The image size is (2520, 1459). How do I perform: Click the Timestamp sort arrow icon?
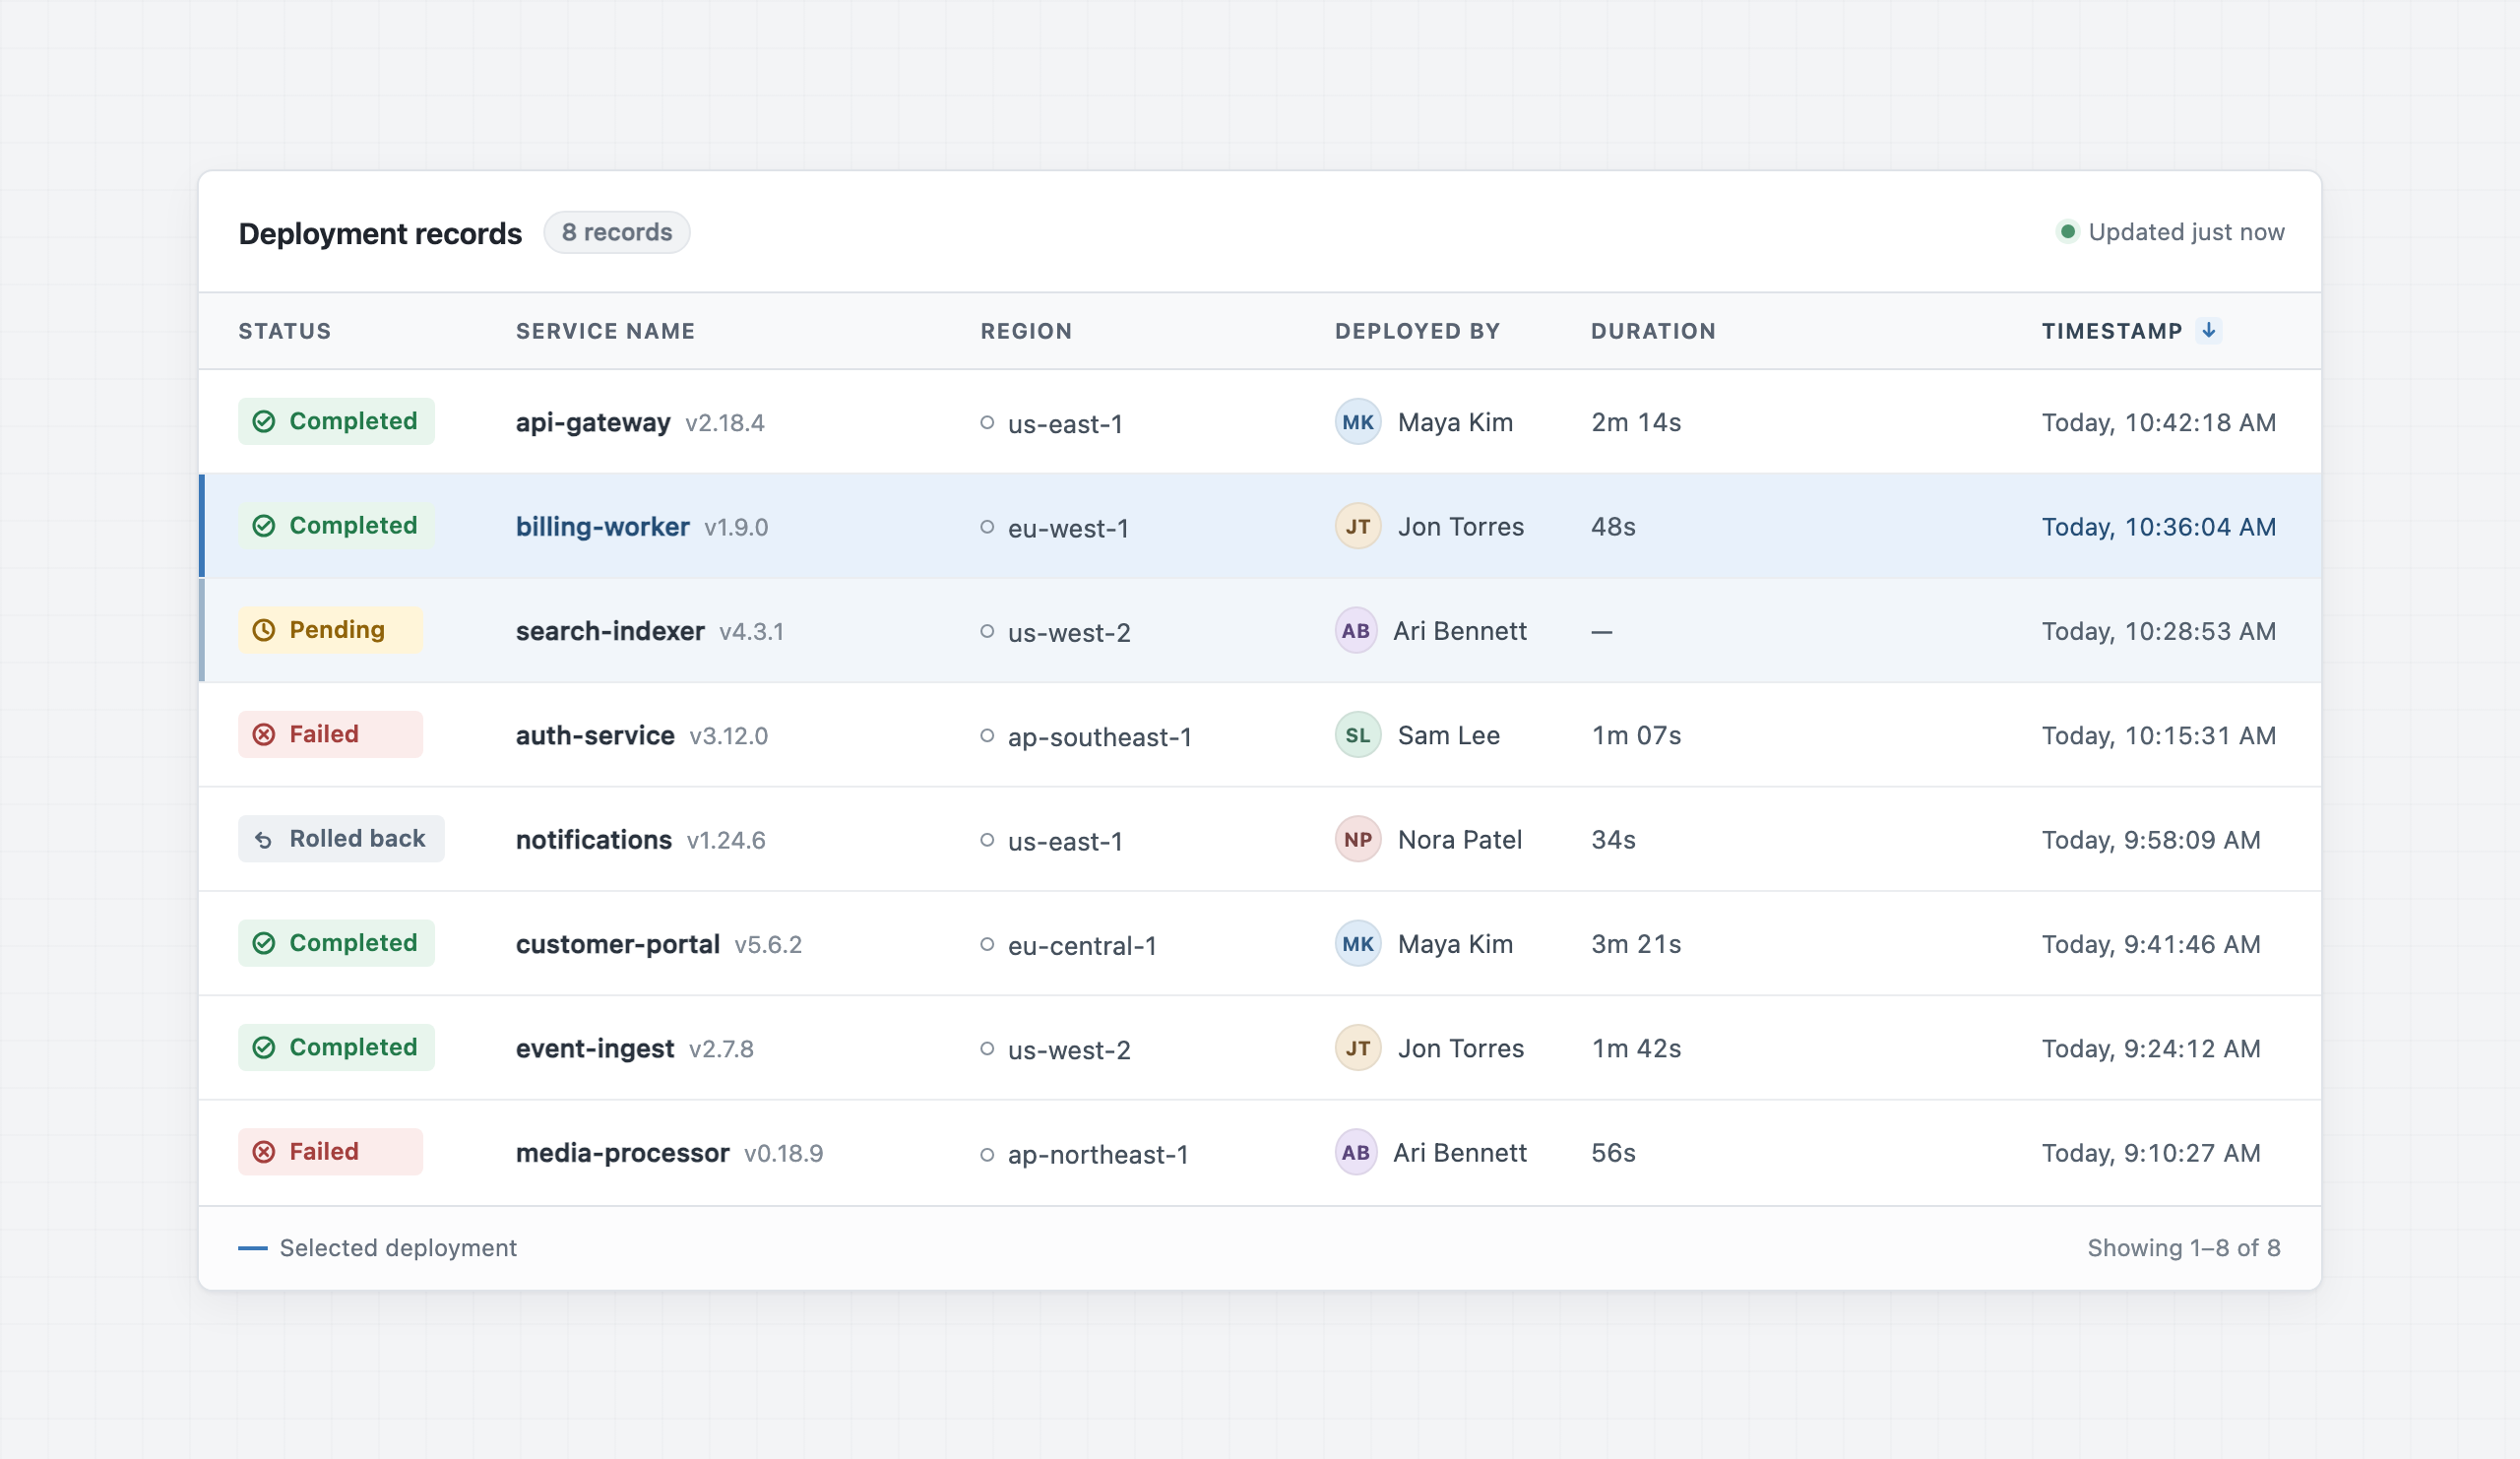coord(2208,330)
